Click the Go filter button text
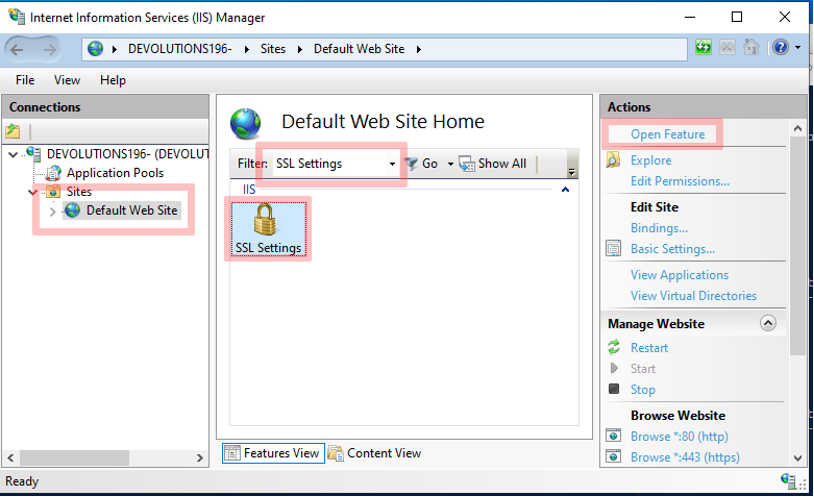814x497 pixels. [429, 164]
